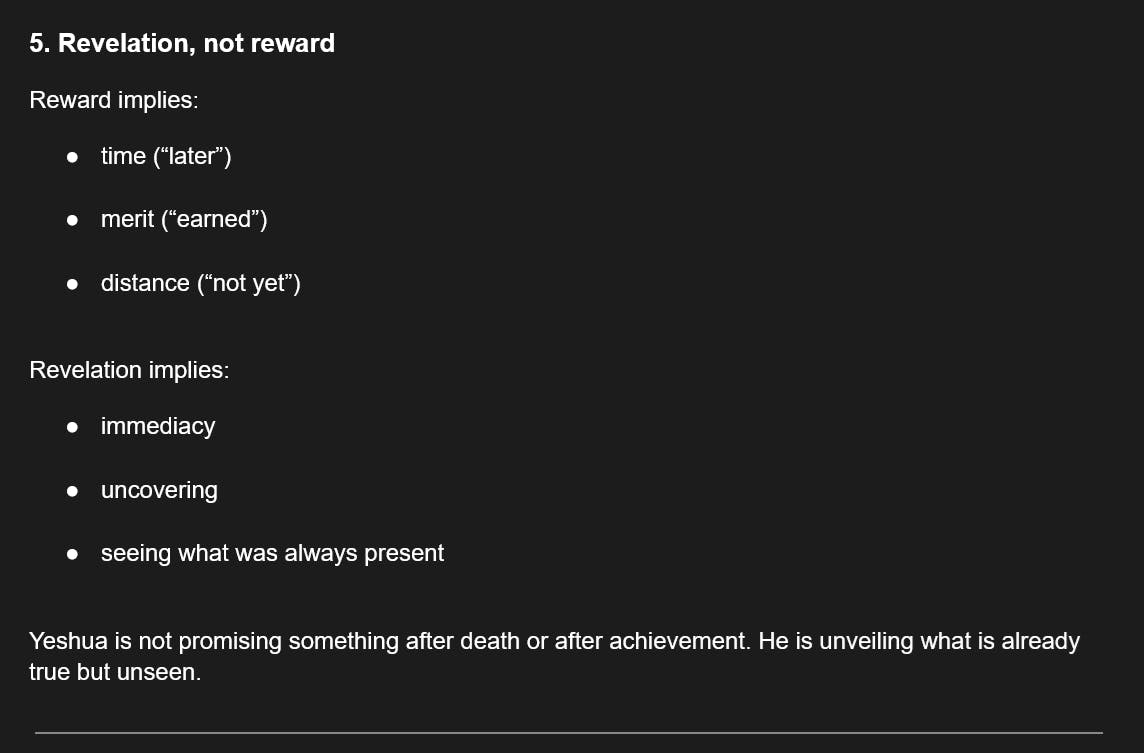
Task: Click the "uncovering" list item
Action: coord(159,490)
